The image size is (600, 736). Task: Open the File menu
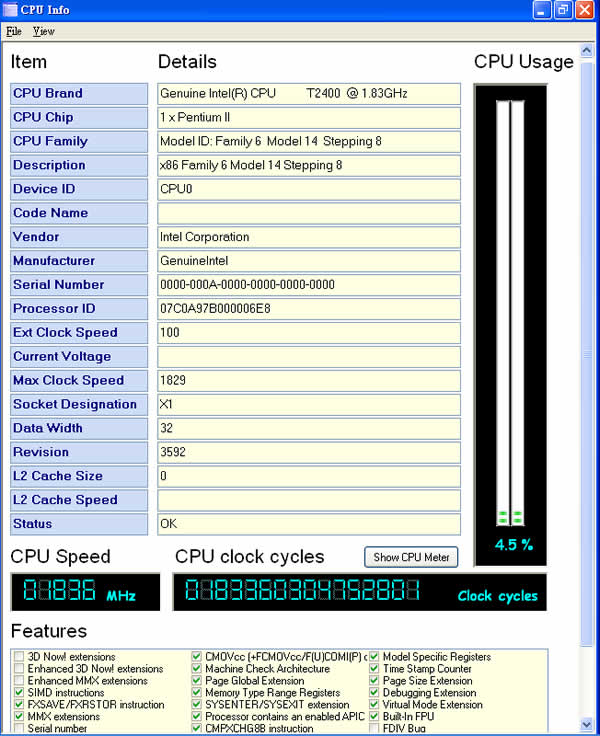(x=14, y=31)
